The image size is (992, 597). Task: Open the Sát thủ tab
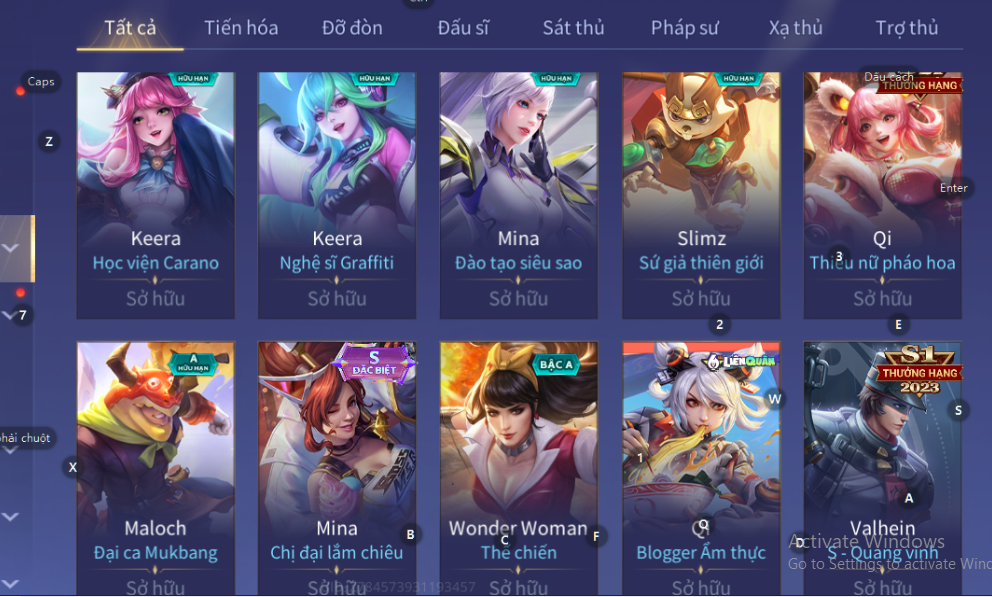573,28
